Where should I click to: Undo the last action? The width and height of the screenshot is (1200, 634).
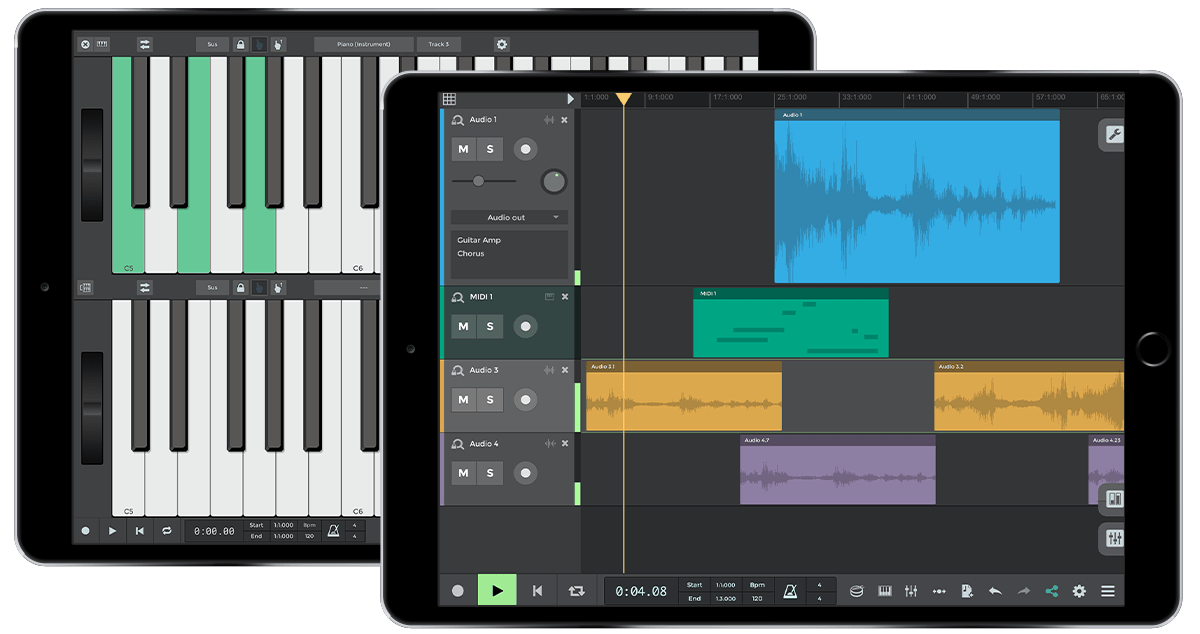[996, 590]
